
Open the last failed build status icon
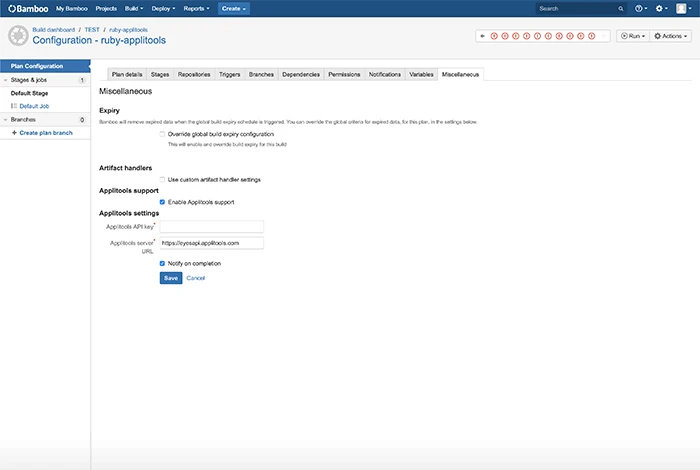(x=592, y=36)
